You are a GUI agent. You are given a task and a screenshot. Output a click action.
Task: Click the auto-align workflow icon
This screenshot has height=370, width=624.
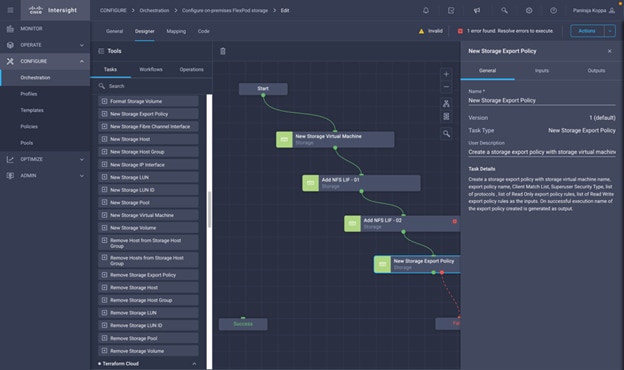[446, 104]
